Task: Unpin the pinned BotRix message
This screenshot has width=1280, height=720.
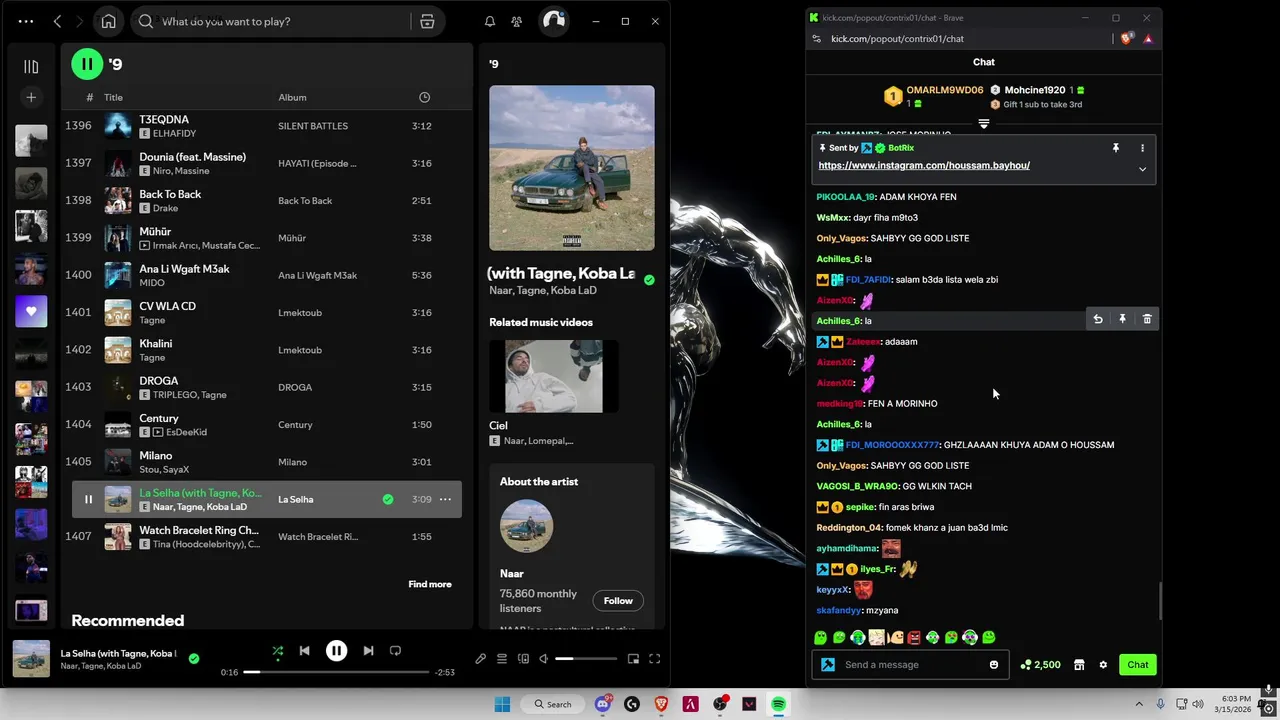Action: 1116,148
